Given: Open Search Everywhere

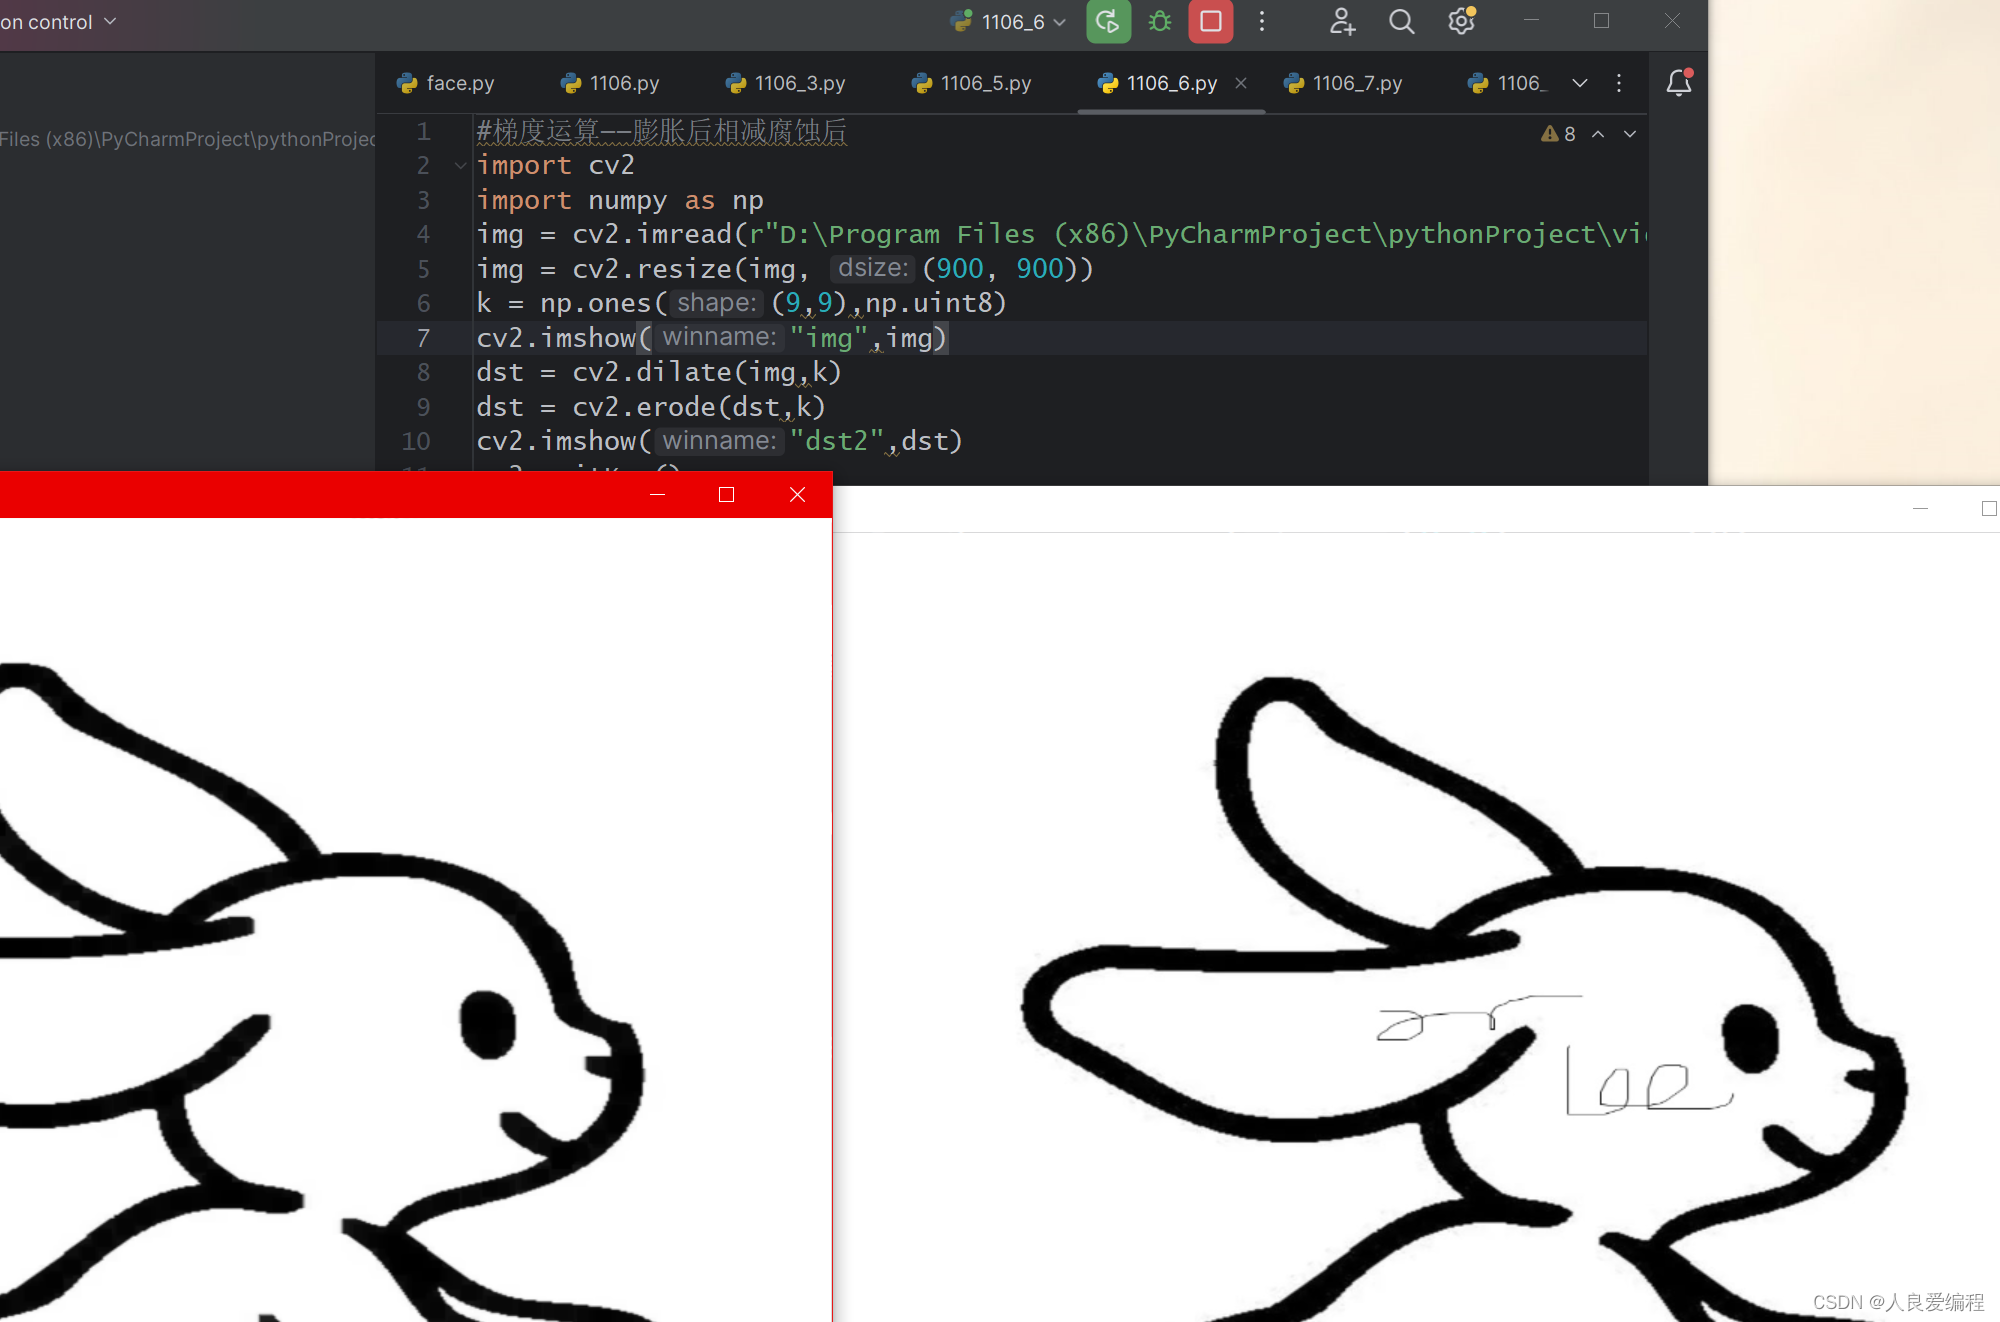Looking at the screenshot, I should click(x=1402, y=22).
